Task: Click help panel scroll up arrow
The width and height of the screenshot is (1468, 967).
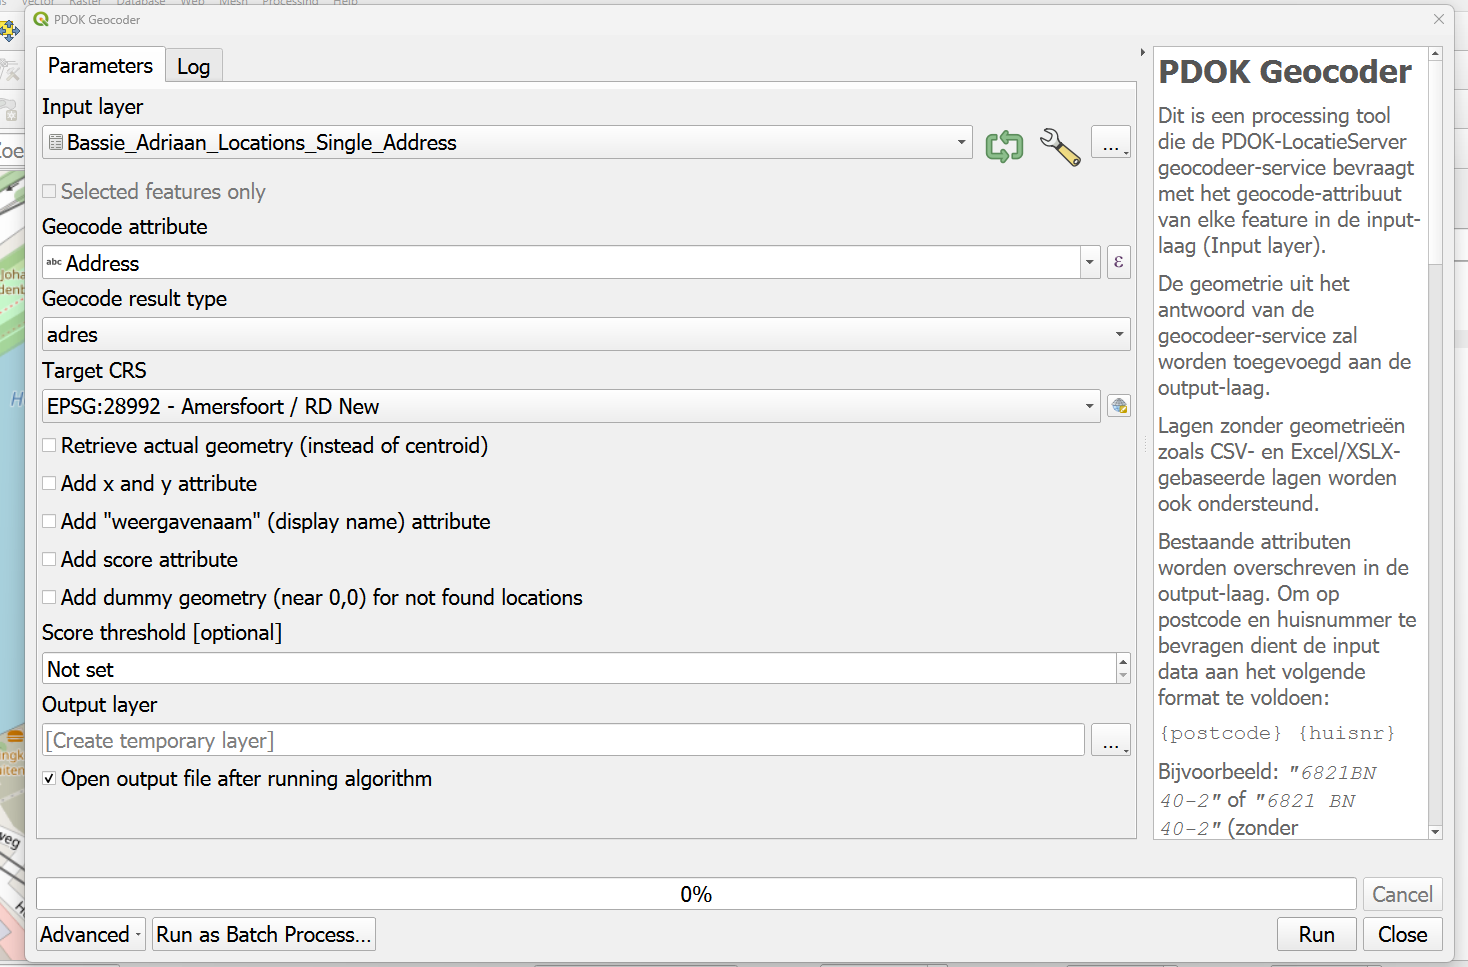Action: [1435, 54]
